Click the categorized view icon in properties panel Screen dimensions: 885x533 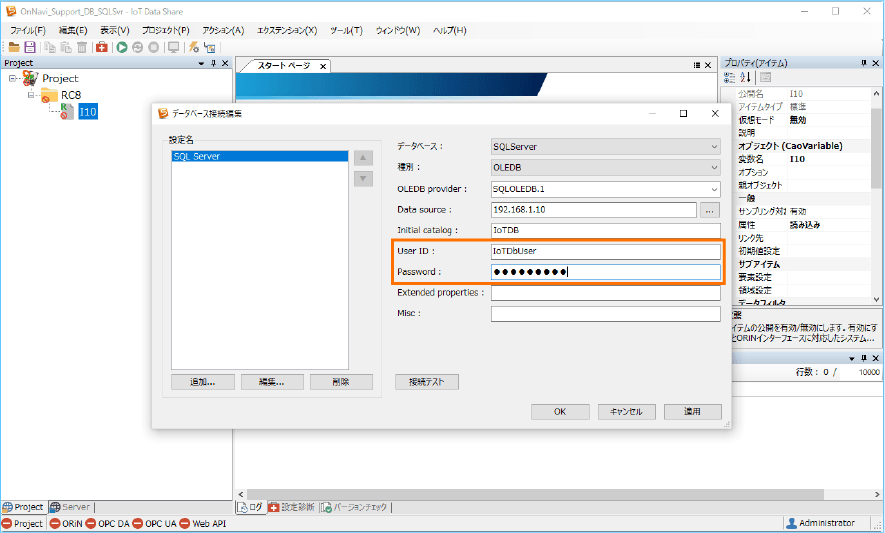tap(730, 77)
